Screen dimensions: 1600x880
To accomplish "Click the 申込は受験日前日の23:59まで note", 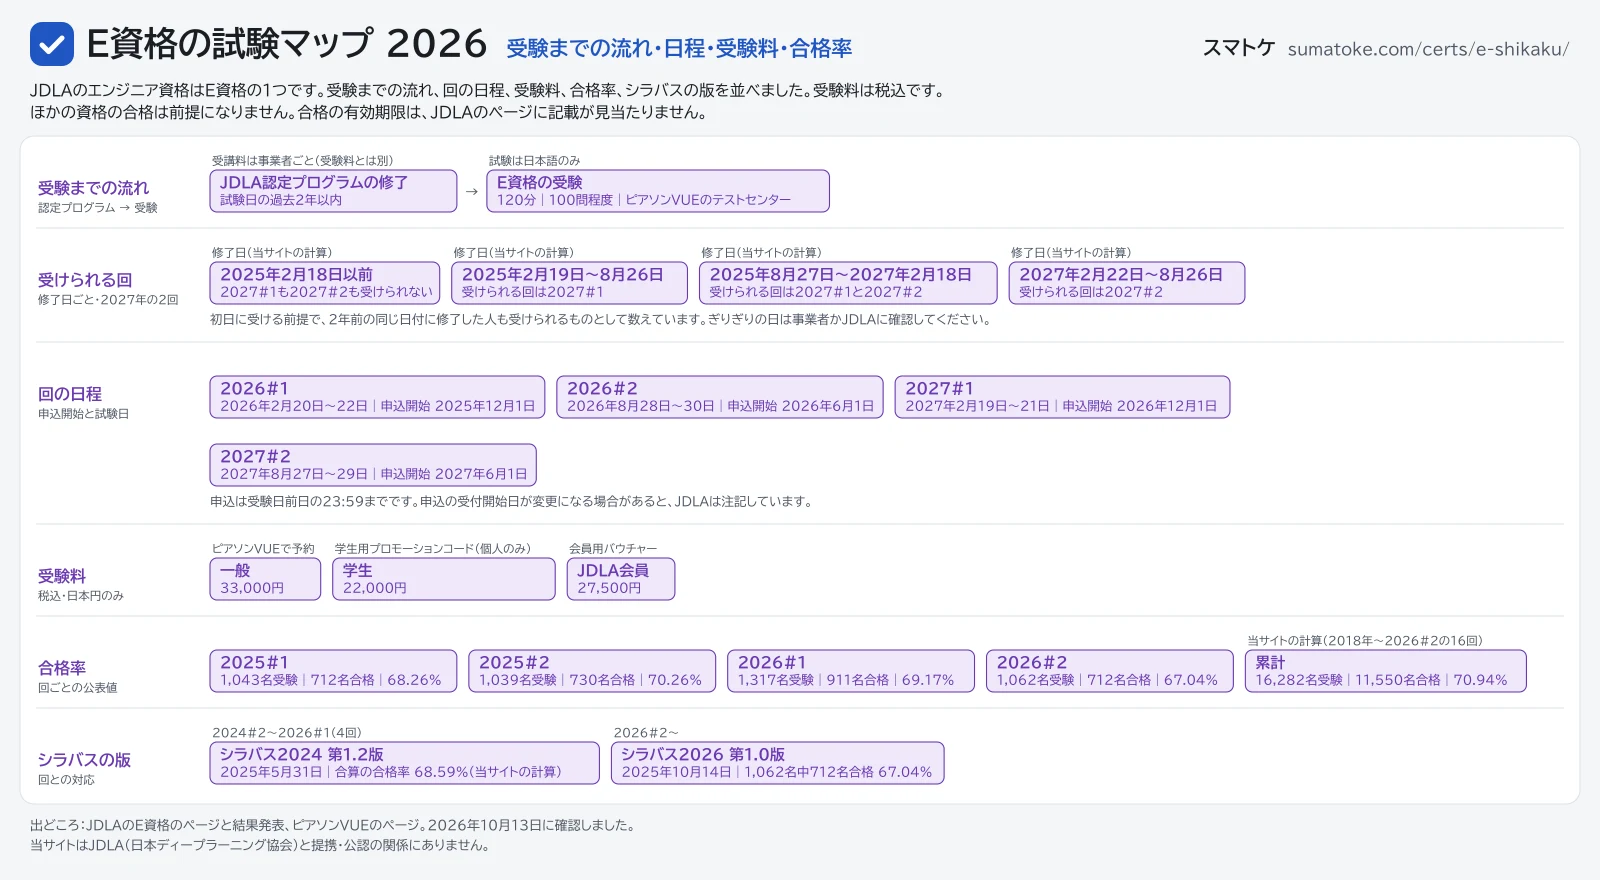I will click(511, 501).
